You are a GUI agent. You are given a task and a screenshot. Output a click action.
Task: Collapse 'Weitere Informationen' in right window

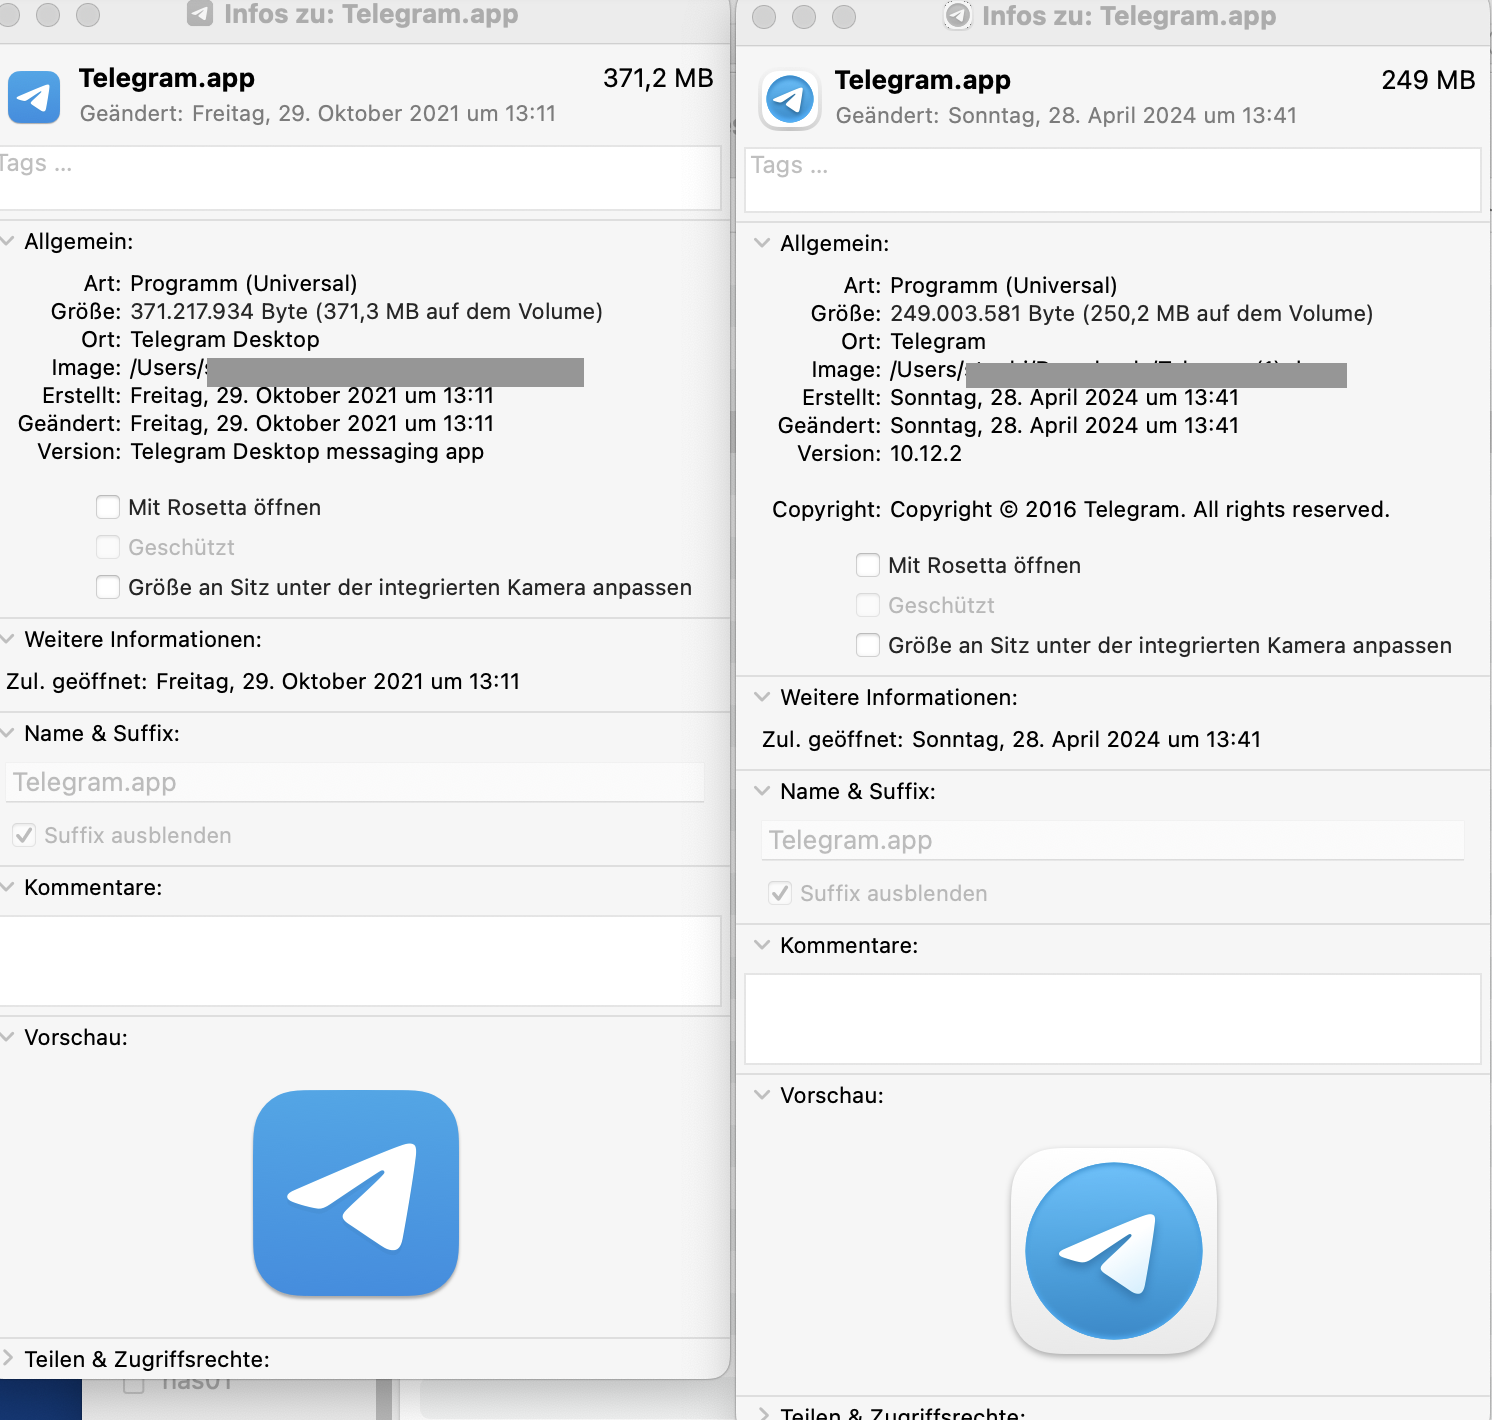coord(762,697)
